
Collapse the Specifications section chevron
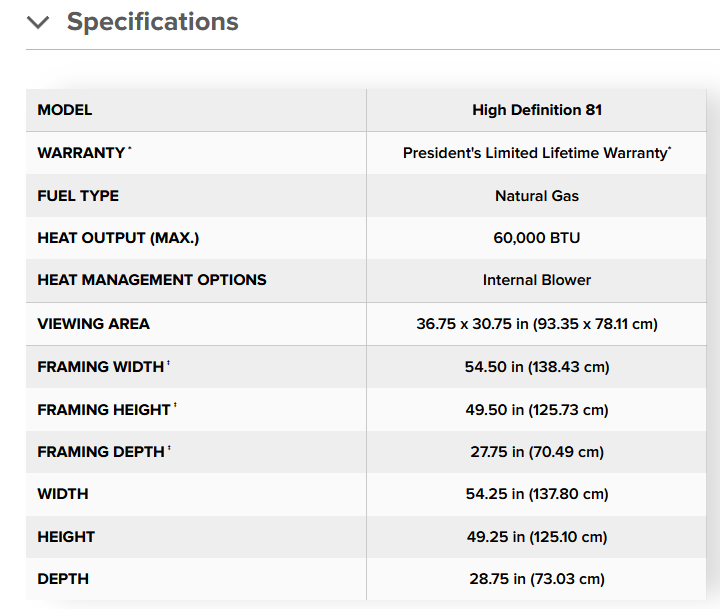[38, 22]
